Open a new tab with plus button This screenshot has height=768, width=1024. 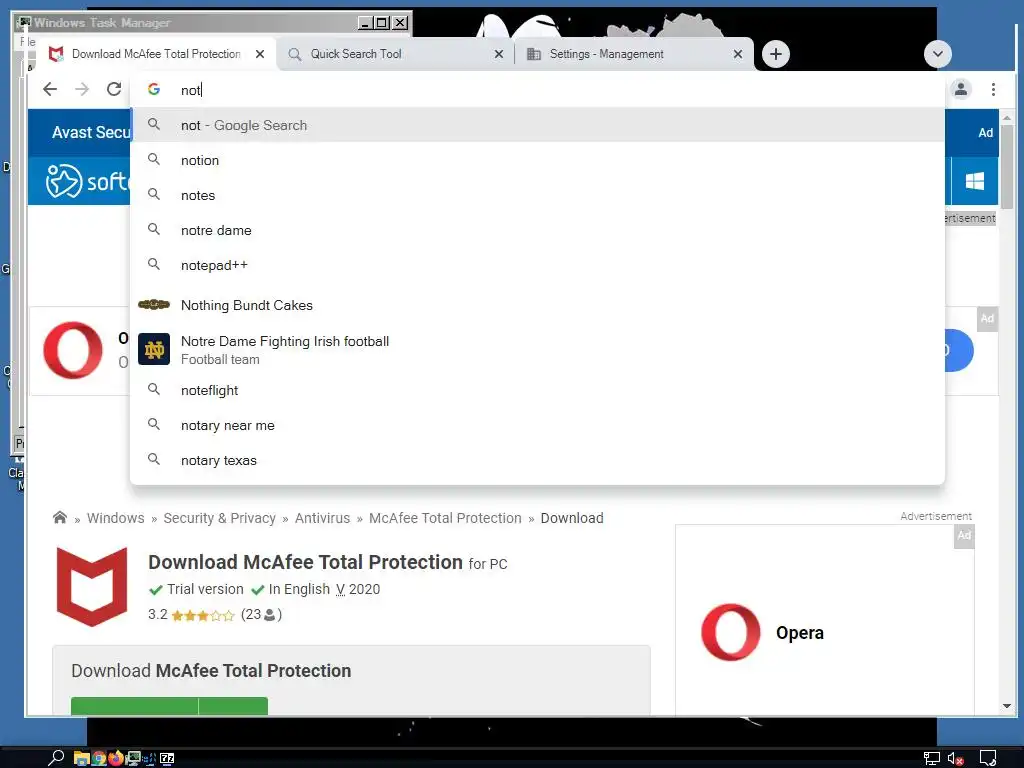(x=775, y=54)
